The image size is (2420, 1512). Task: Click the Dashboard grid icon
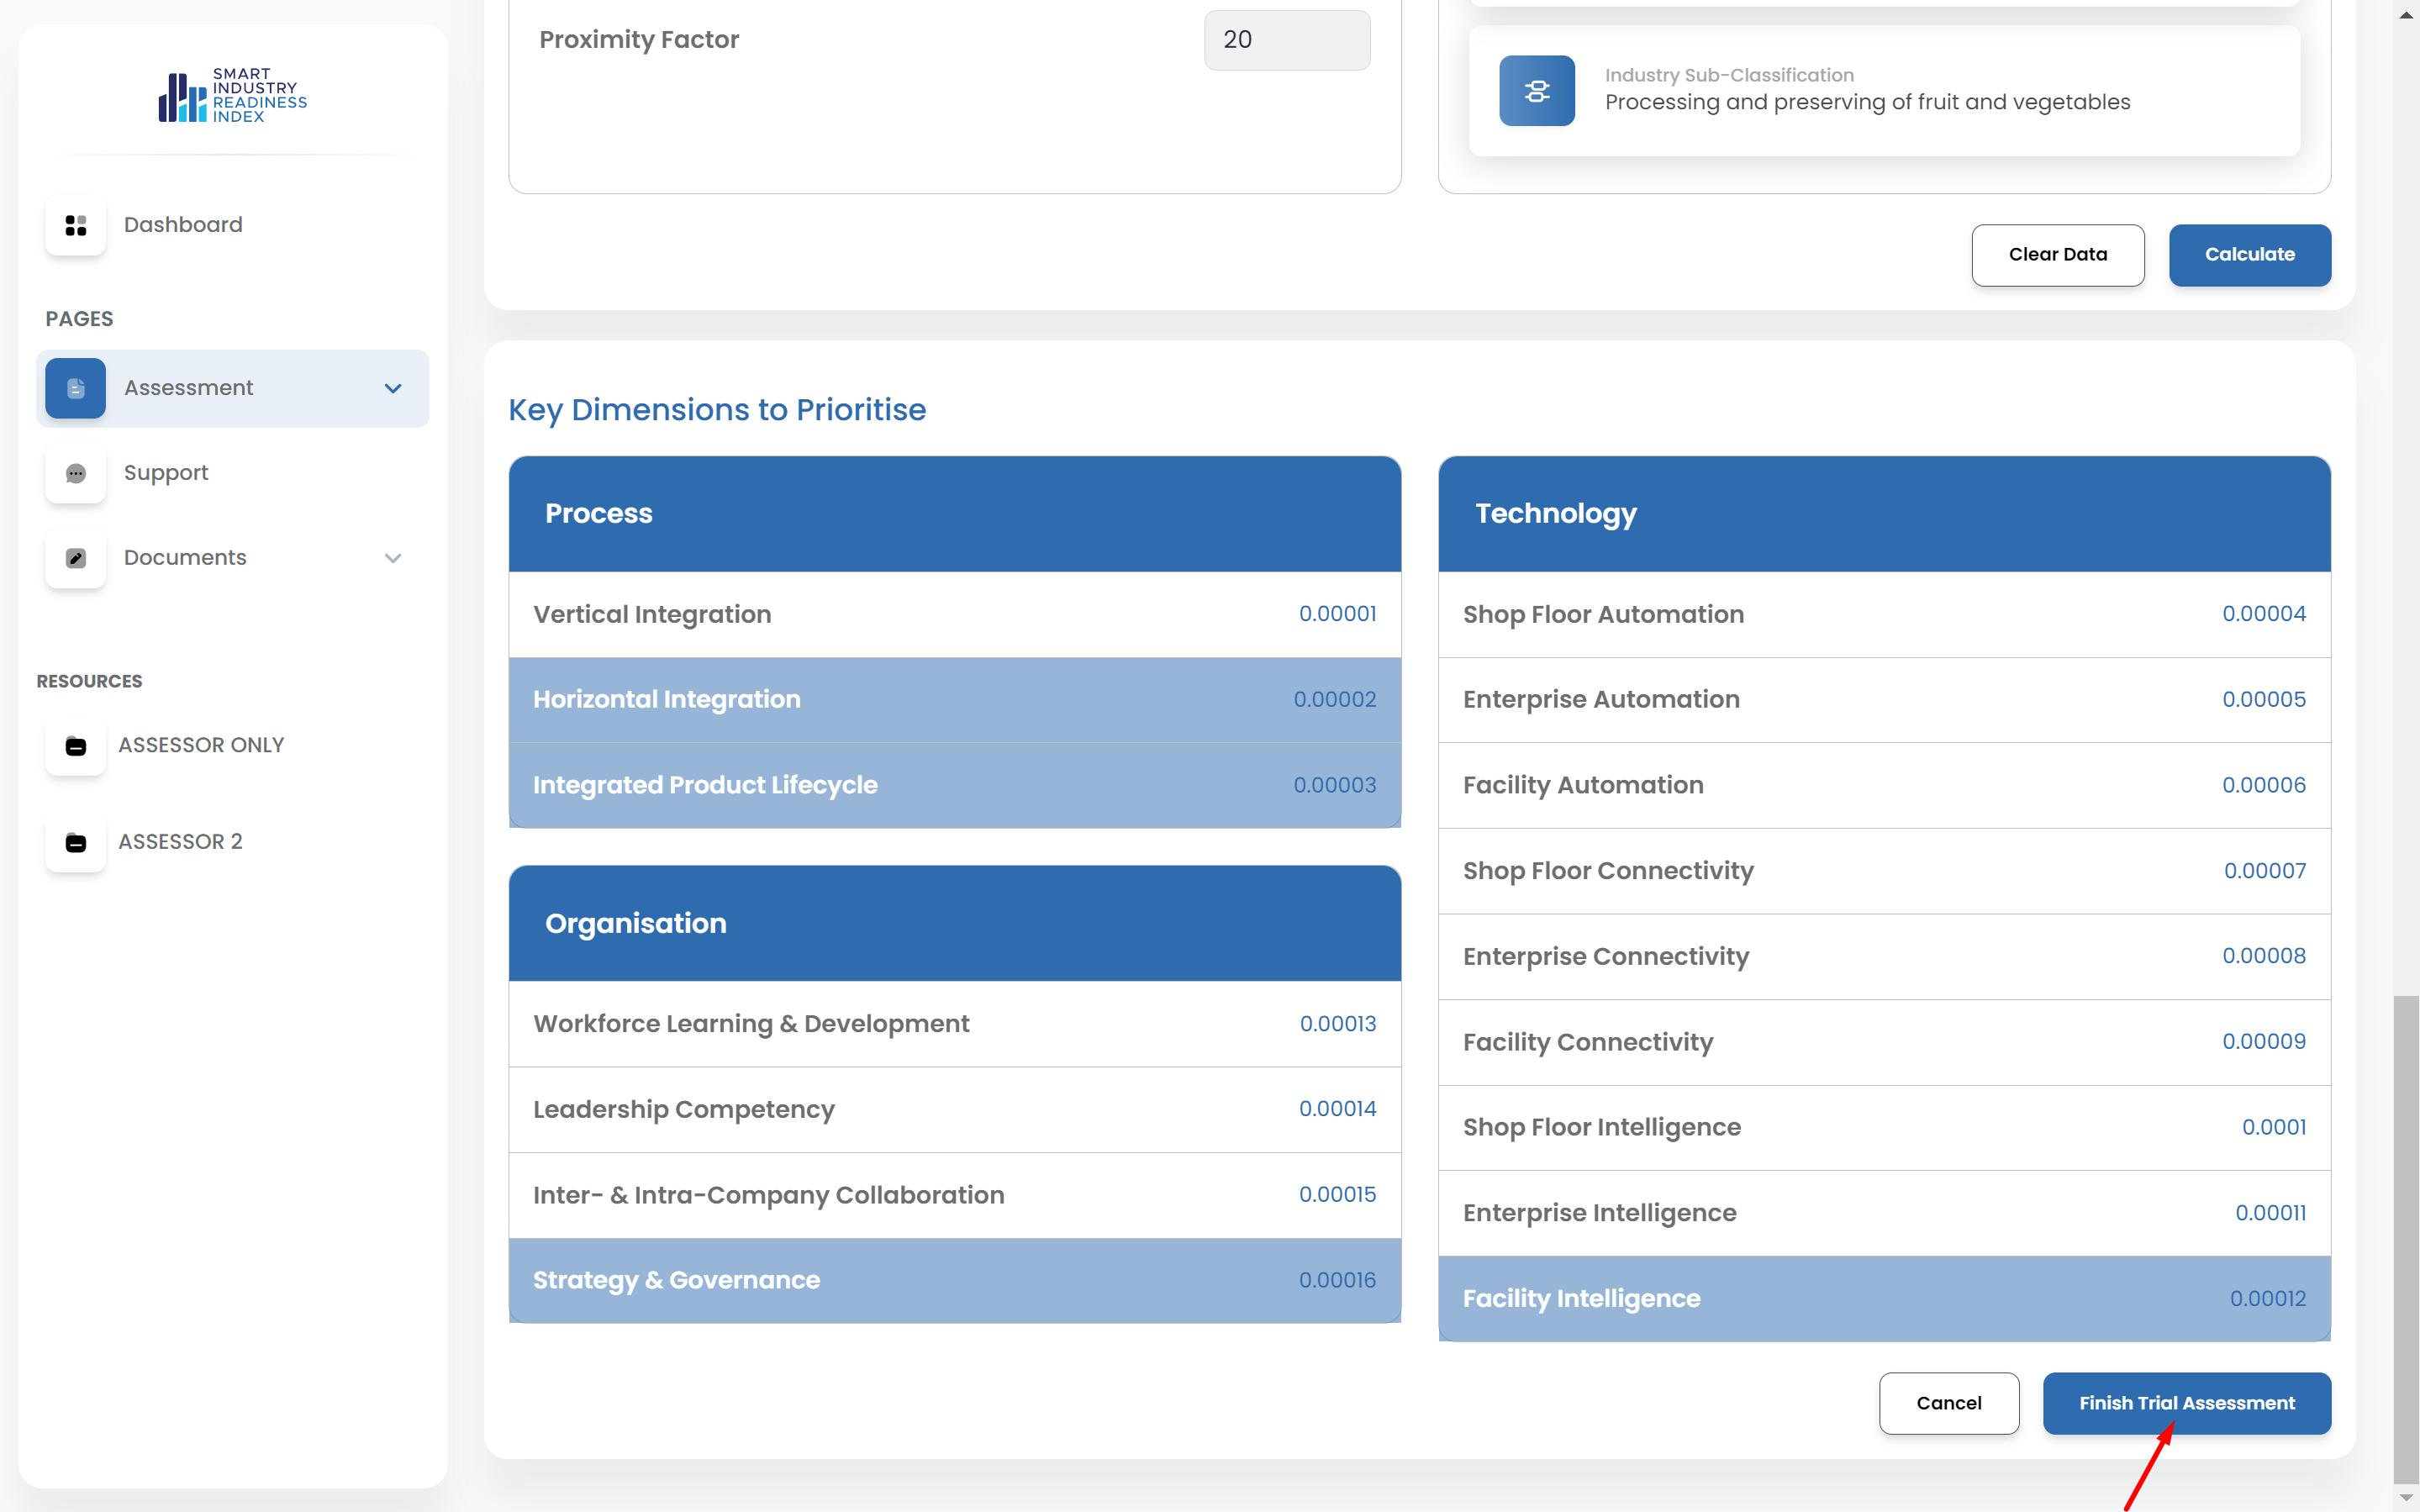pos(76,225)
